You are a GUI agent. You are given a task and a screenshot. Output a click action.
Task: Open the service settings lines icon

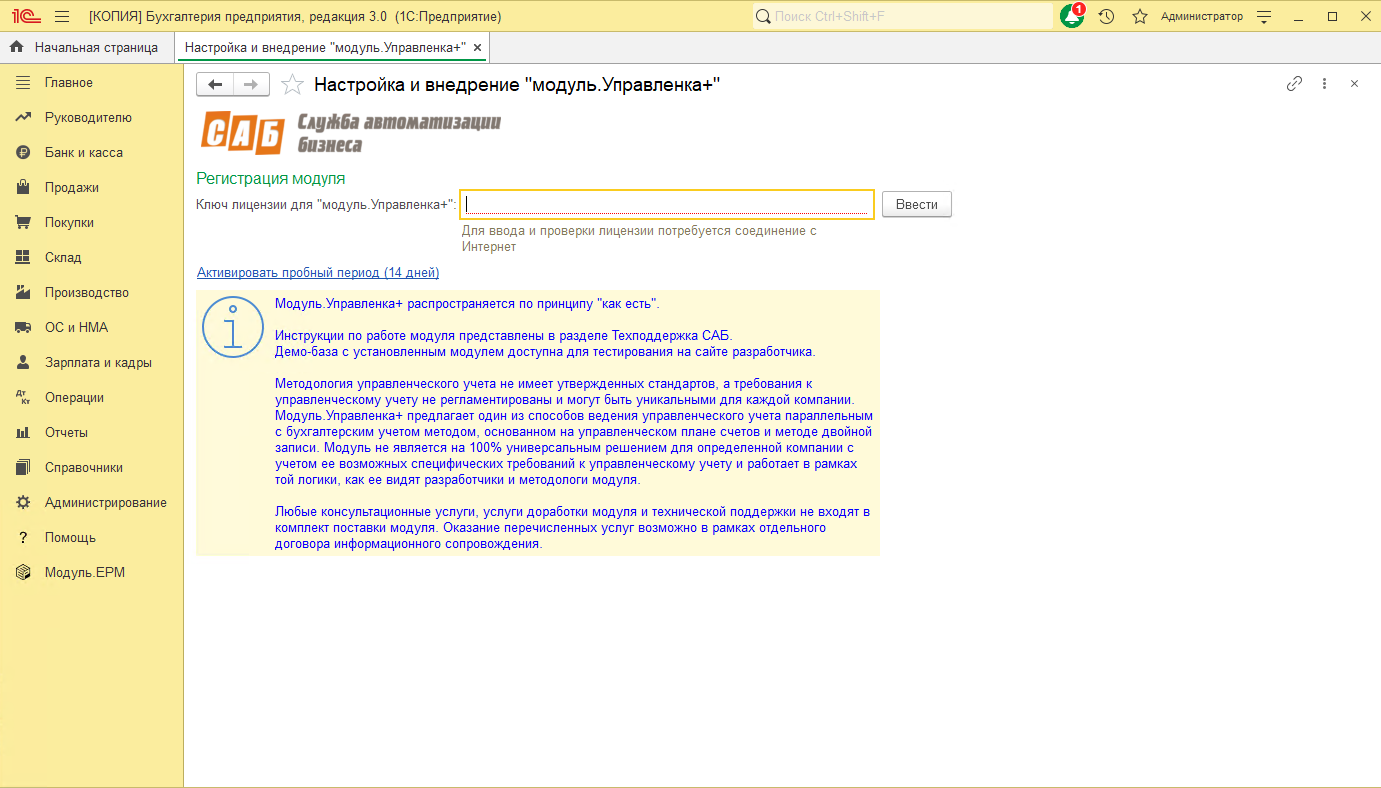[1265, 16]
